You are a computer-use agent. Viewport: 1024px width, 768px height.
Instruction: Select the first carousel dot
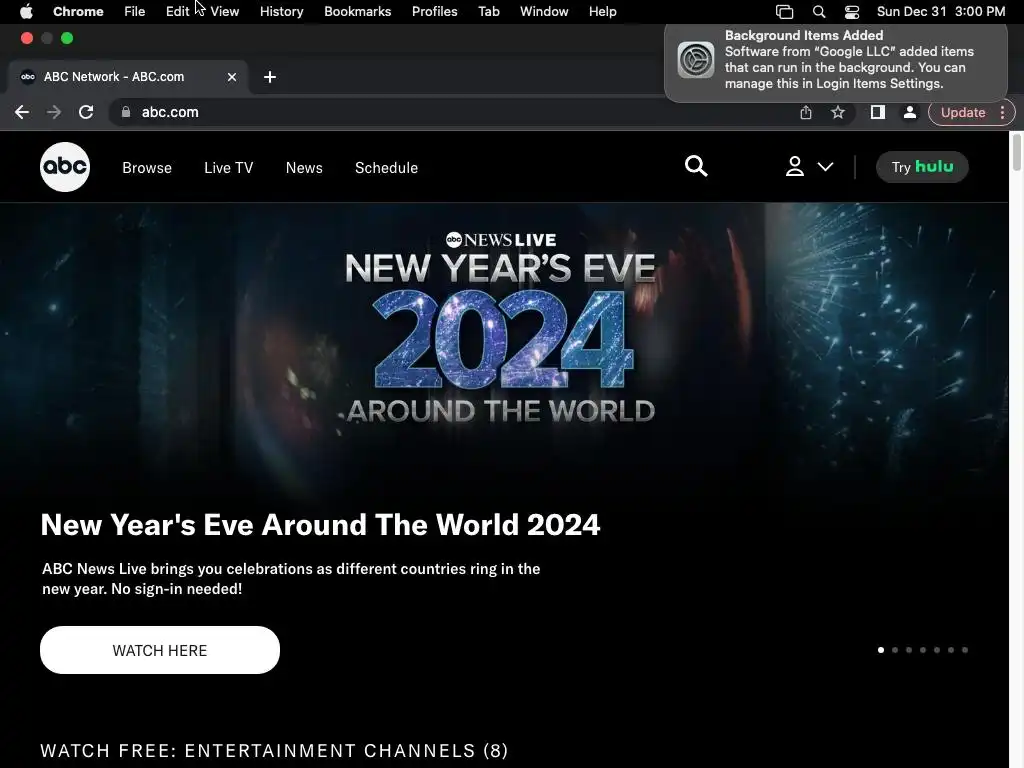coord(881,650)
